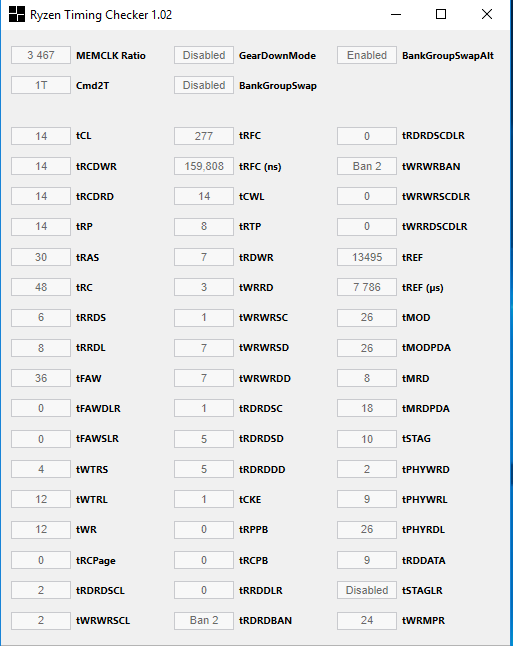
Task: Select the Cmd2T 1T value box
Action: (41, 85)
